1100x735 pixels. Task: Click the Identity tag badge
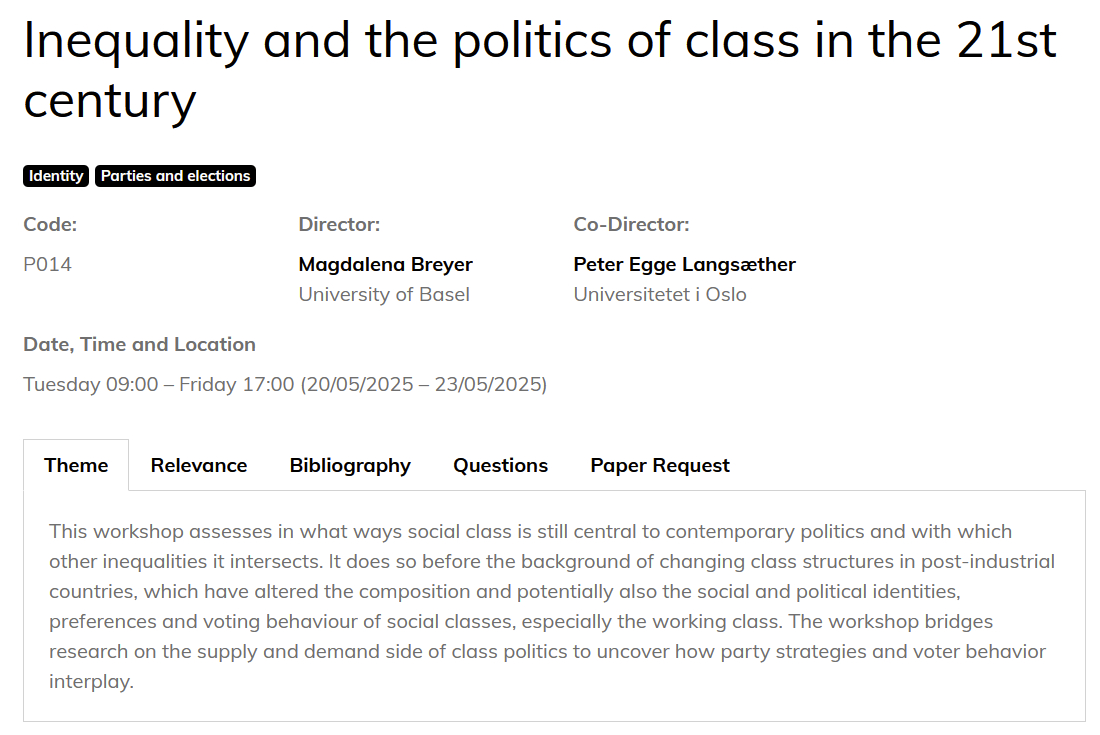[56, 176]
